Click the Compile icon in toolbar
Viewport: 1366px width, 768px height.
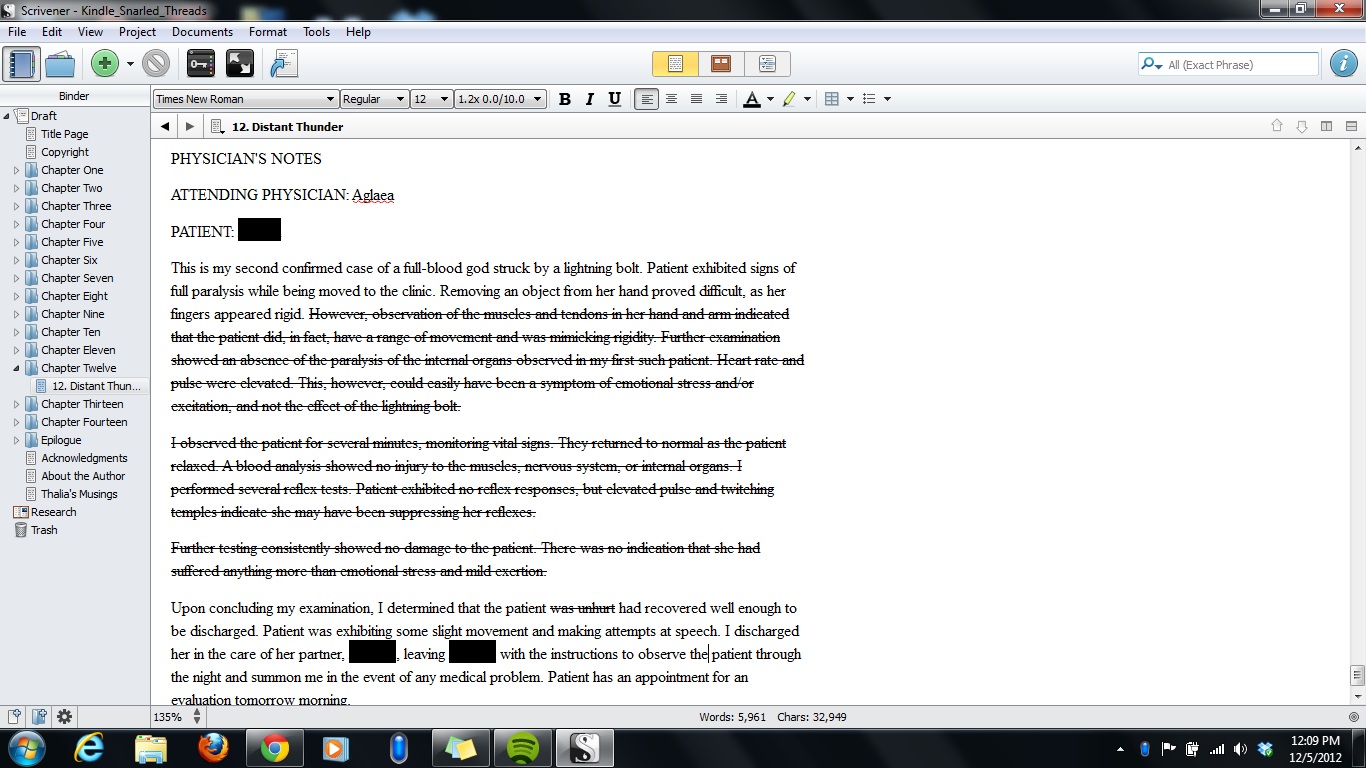284,64
